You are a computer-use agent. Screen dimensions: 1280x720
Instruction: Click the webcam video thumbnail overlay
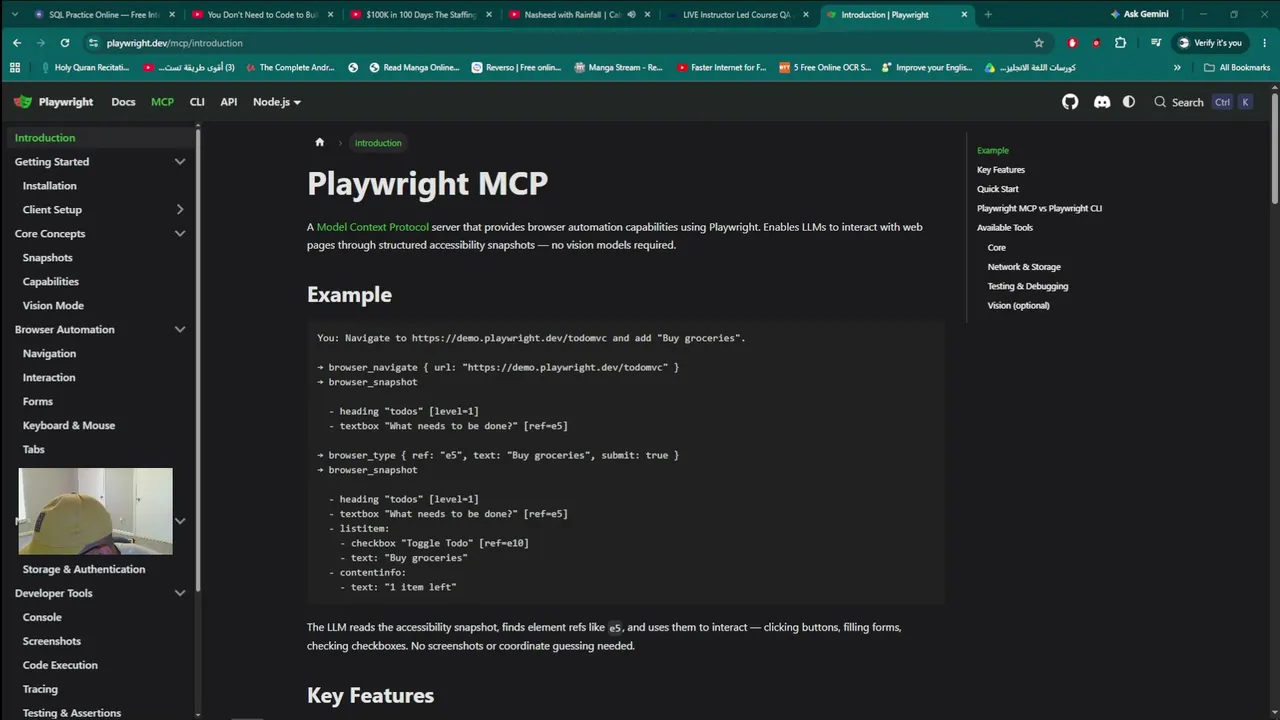click(x=96, y=511)
